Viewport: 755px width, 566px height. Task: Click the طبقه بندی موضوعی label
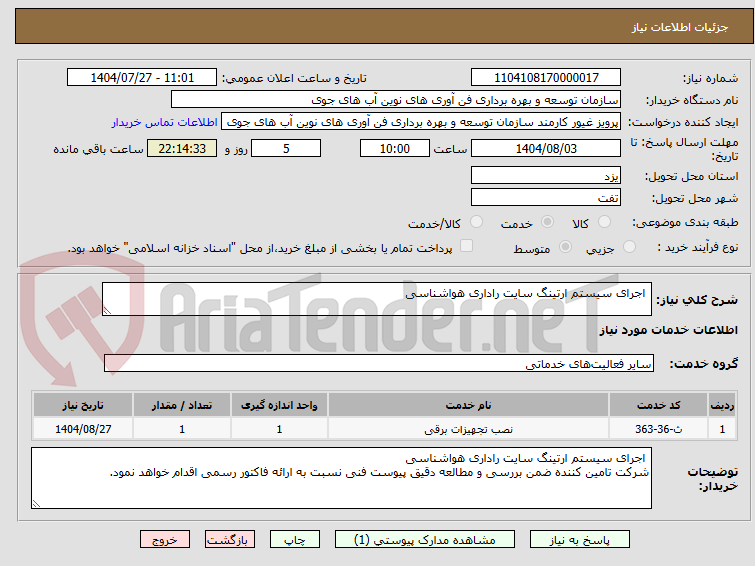685,223
